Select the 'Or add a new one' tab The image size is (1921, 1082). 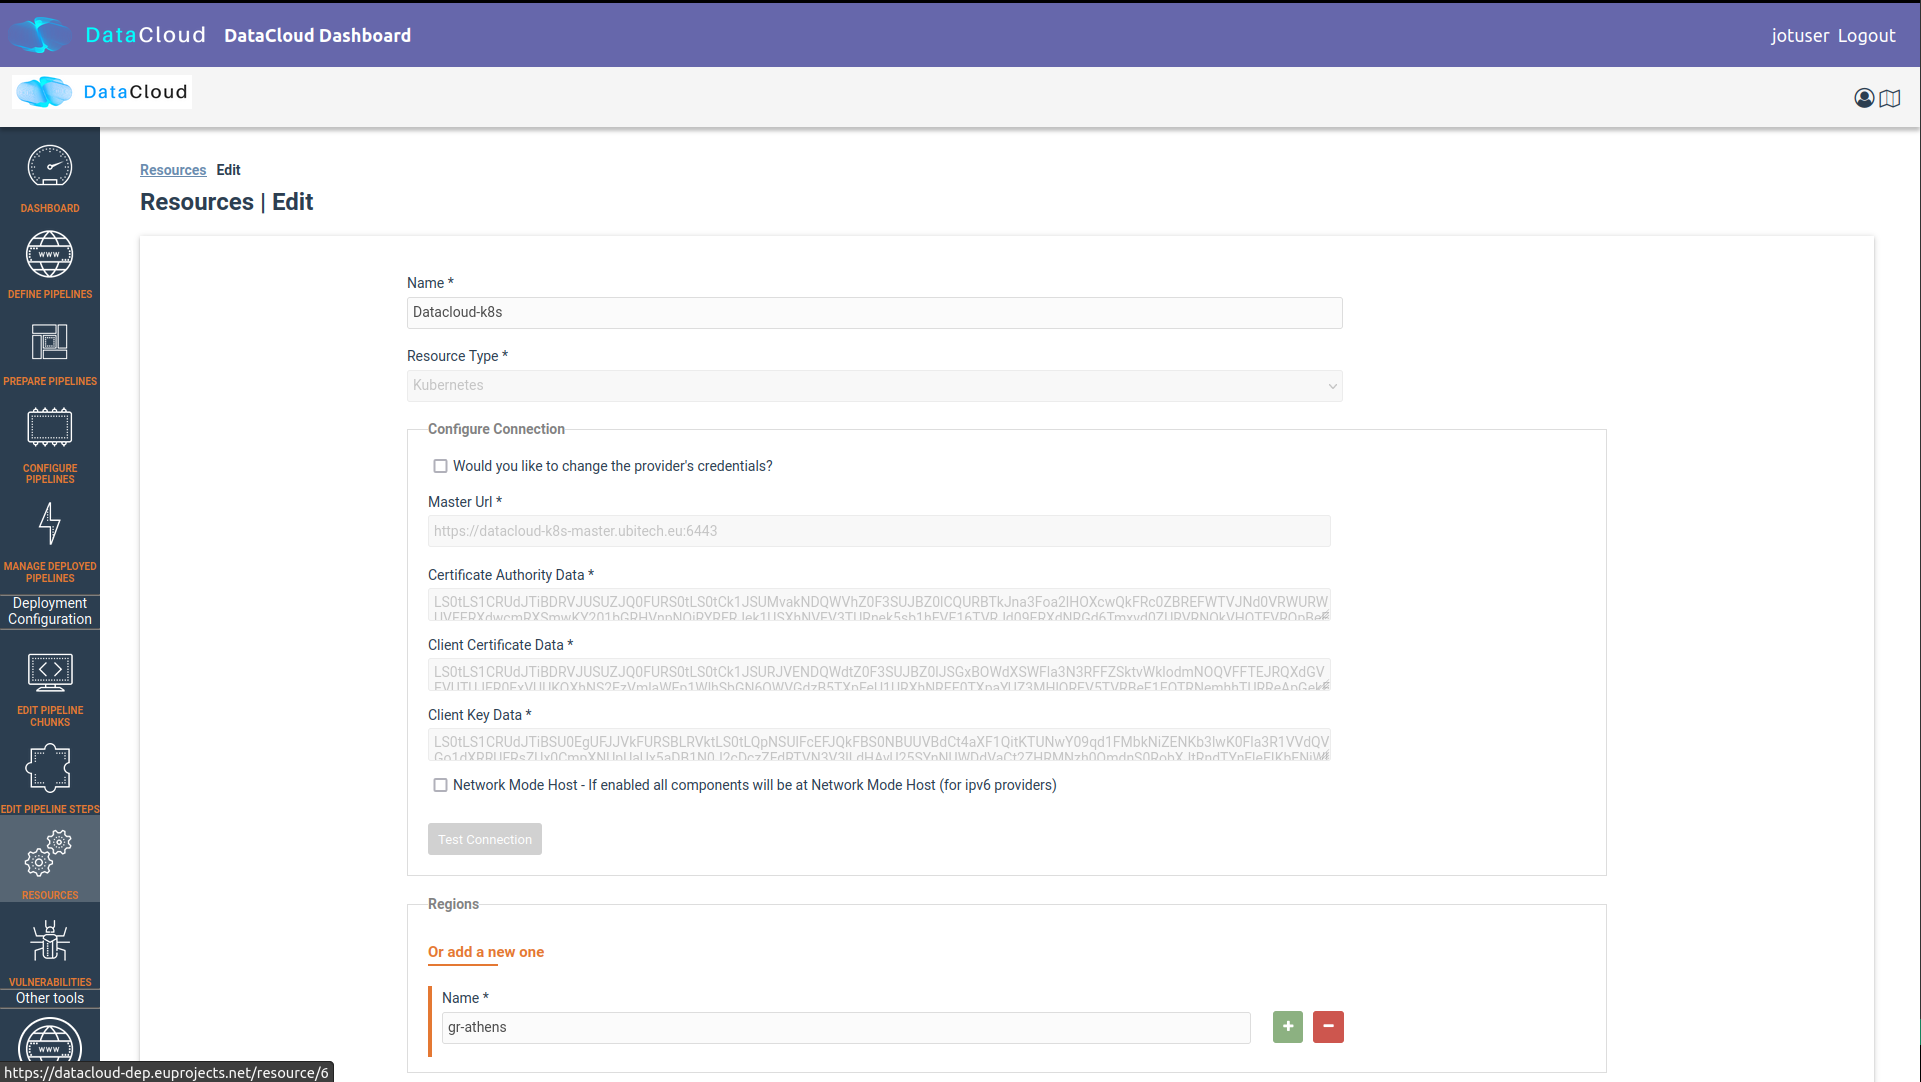[486, 952]
